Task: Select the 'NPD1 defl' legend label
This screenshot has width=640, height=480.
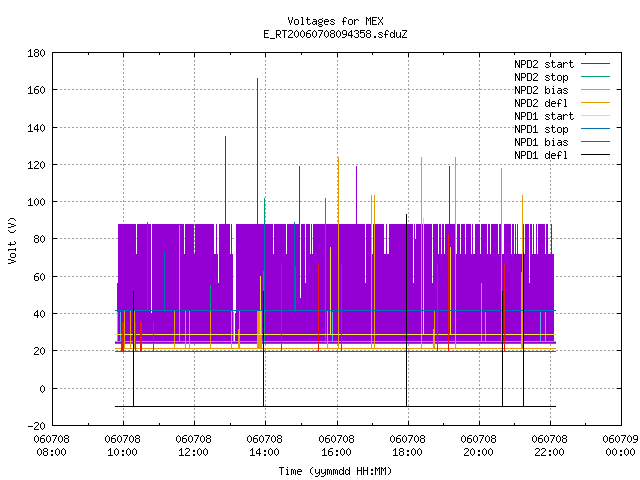Action: tap(541, 155)
